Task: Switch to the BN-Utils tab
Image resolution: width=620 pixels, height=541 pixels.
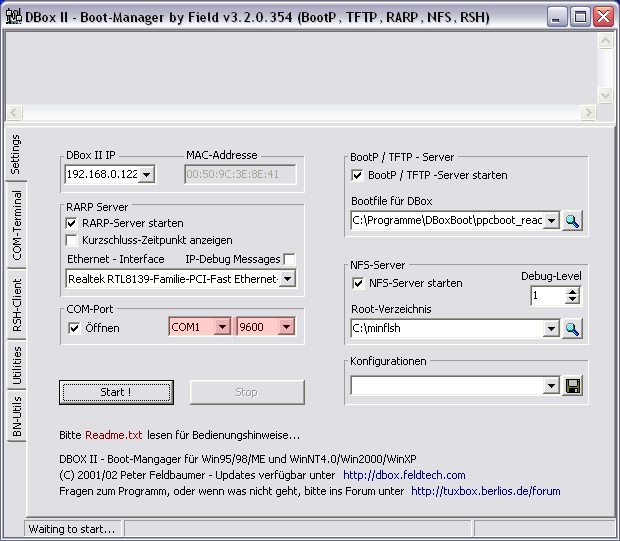Action: [x=17, y=416]
